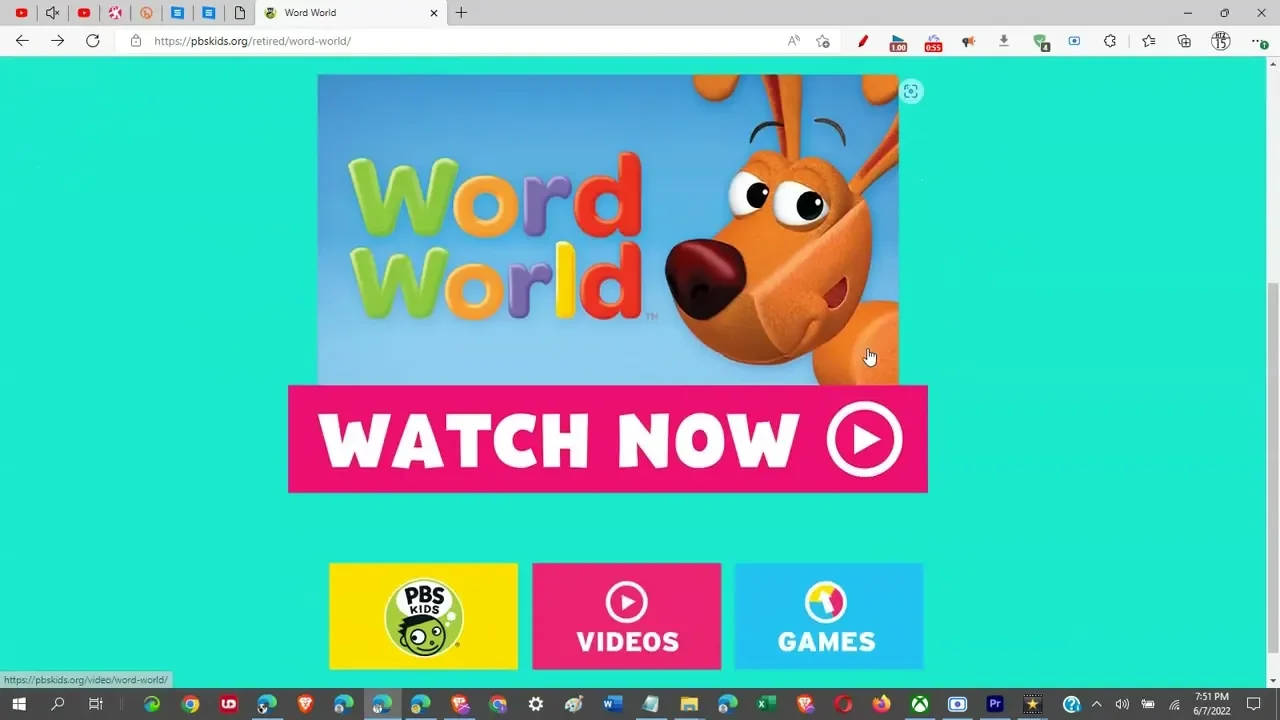Click the WATCH NOW banner button
This screenshot has width=1280, height=720.
tap(608, 439)
